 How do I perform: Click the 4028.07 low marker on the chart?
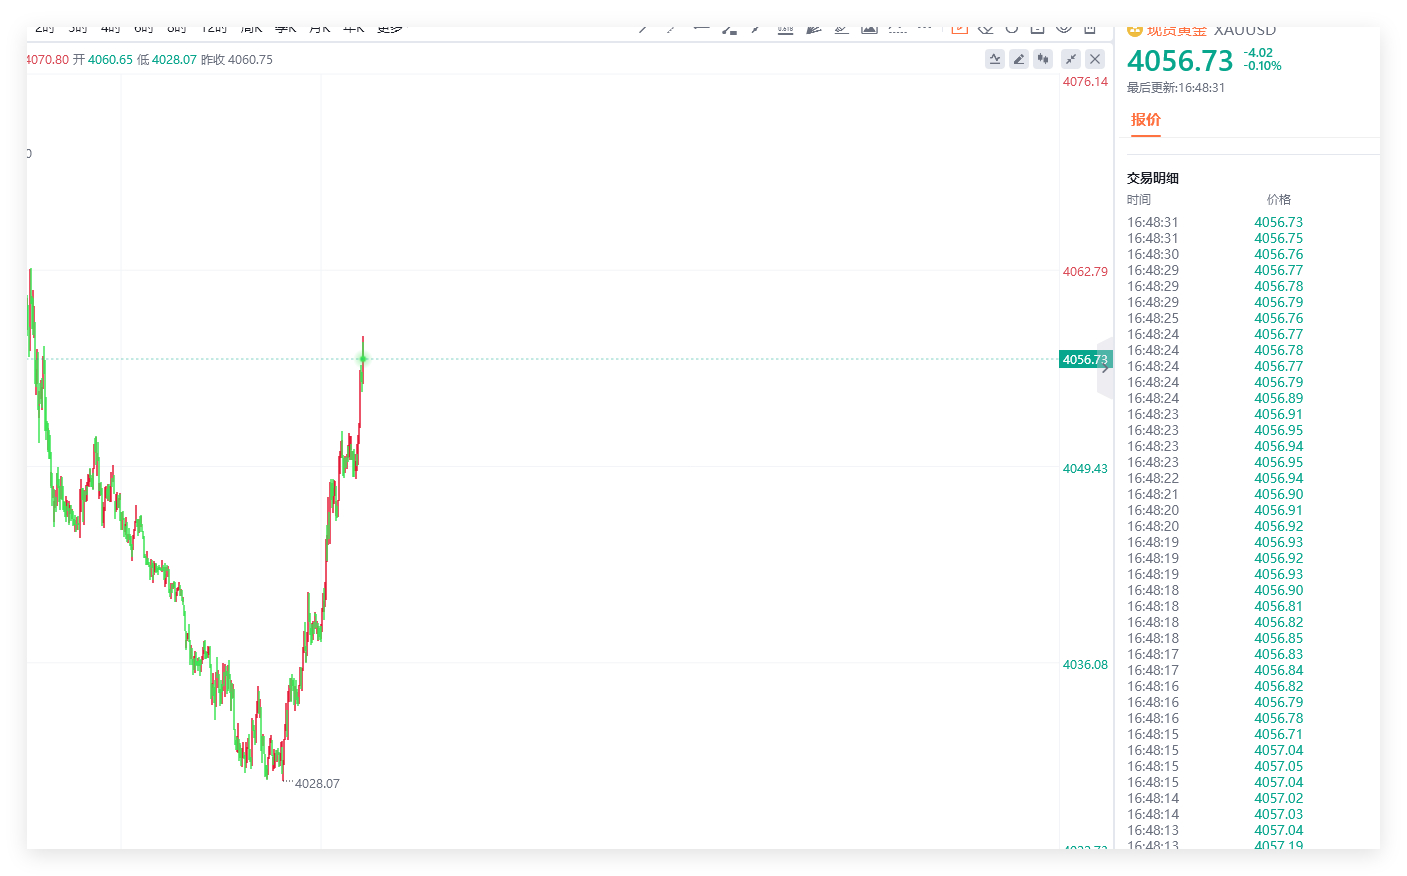317,784
